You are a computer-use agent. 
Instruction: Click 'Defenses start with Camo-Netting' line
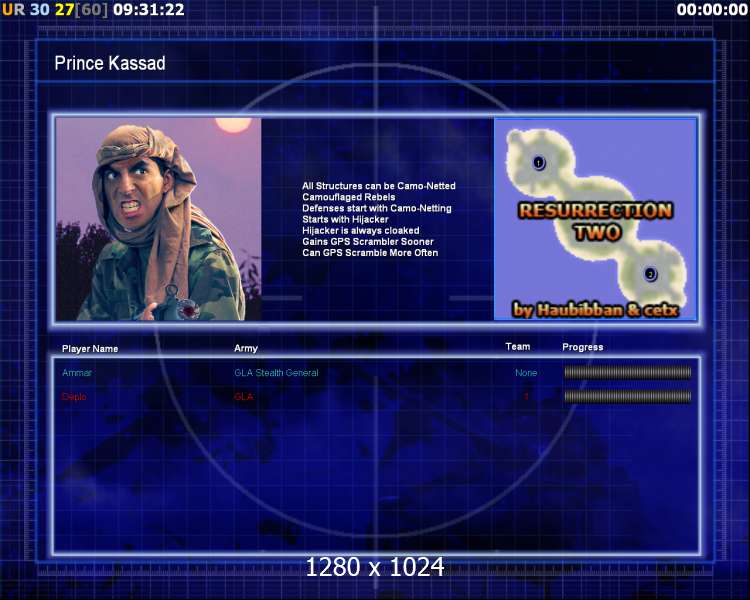(x=377, y=208)
